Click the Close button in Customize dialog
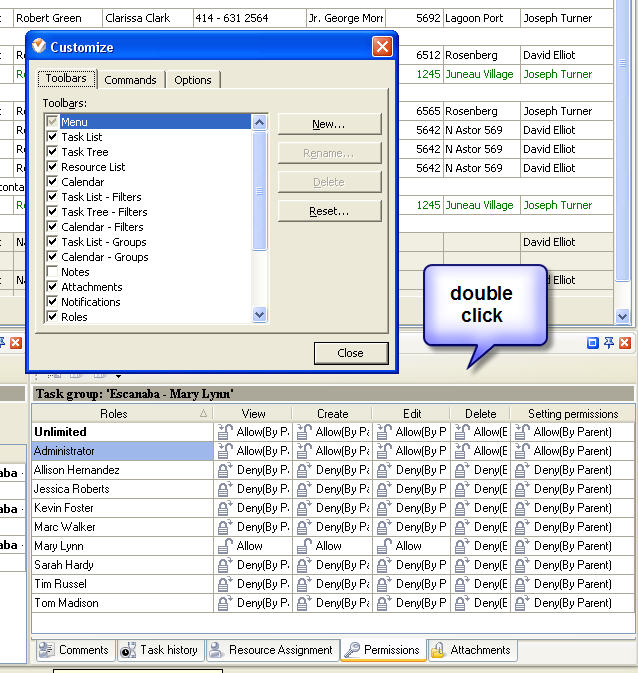The height and width of the screenshot is (673, 638). click(350, 353)
